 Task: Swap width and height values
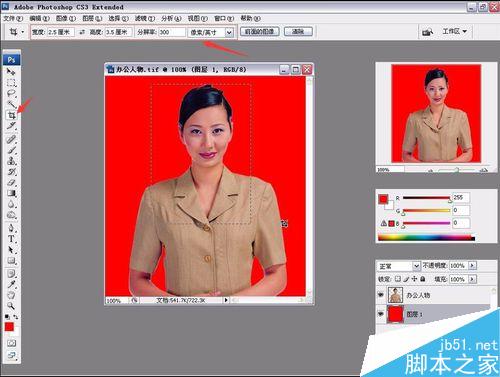(x=82, y=32)
